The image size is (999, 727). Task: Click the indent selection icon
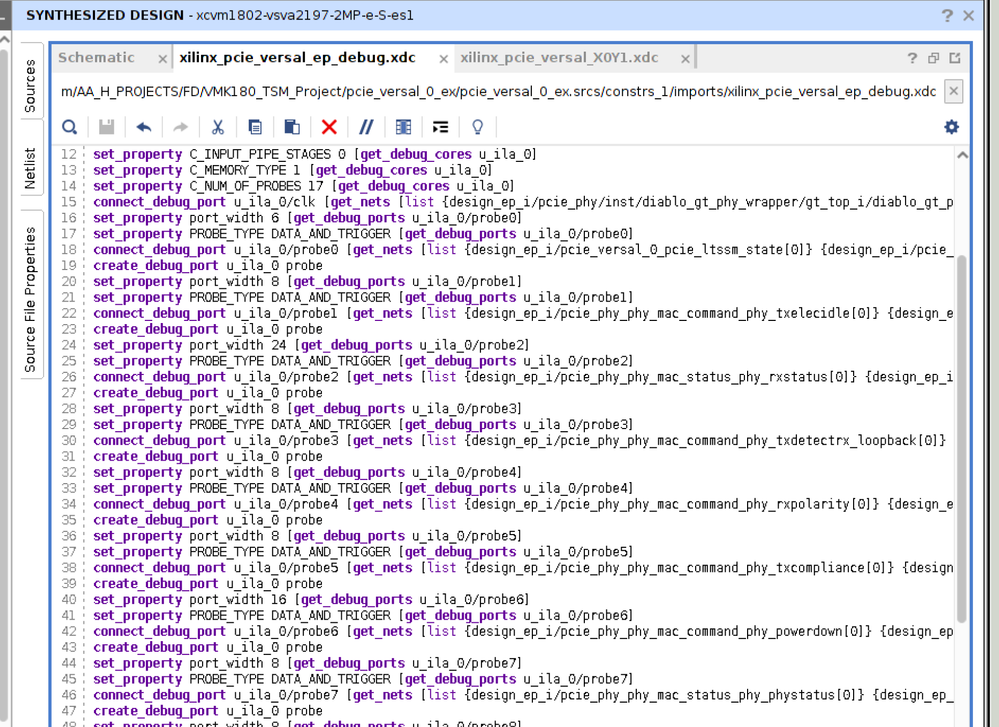pyautogui.click(x=440, y=127)
